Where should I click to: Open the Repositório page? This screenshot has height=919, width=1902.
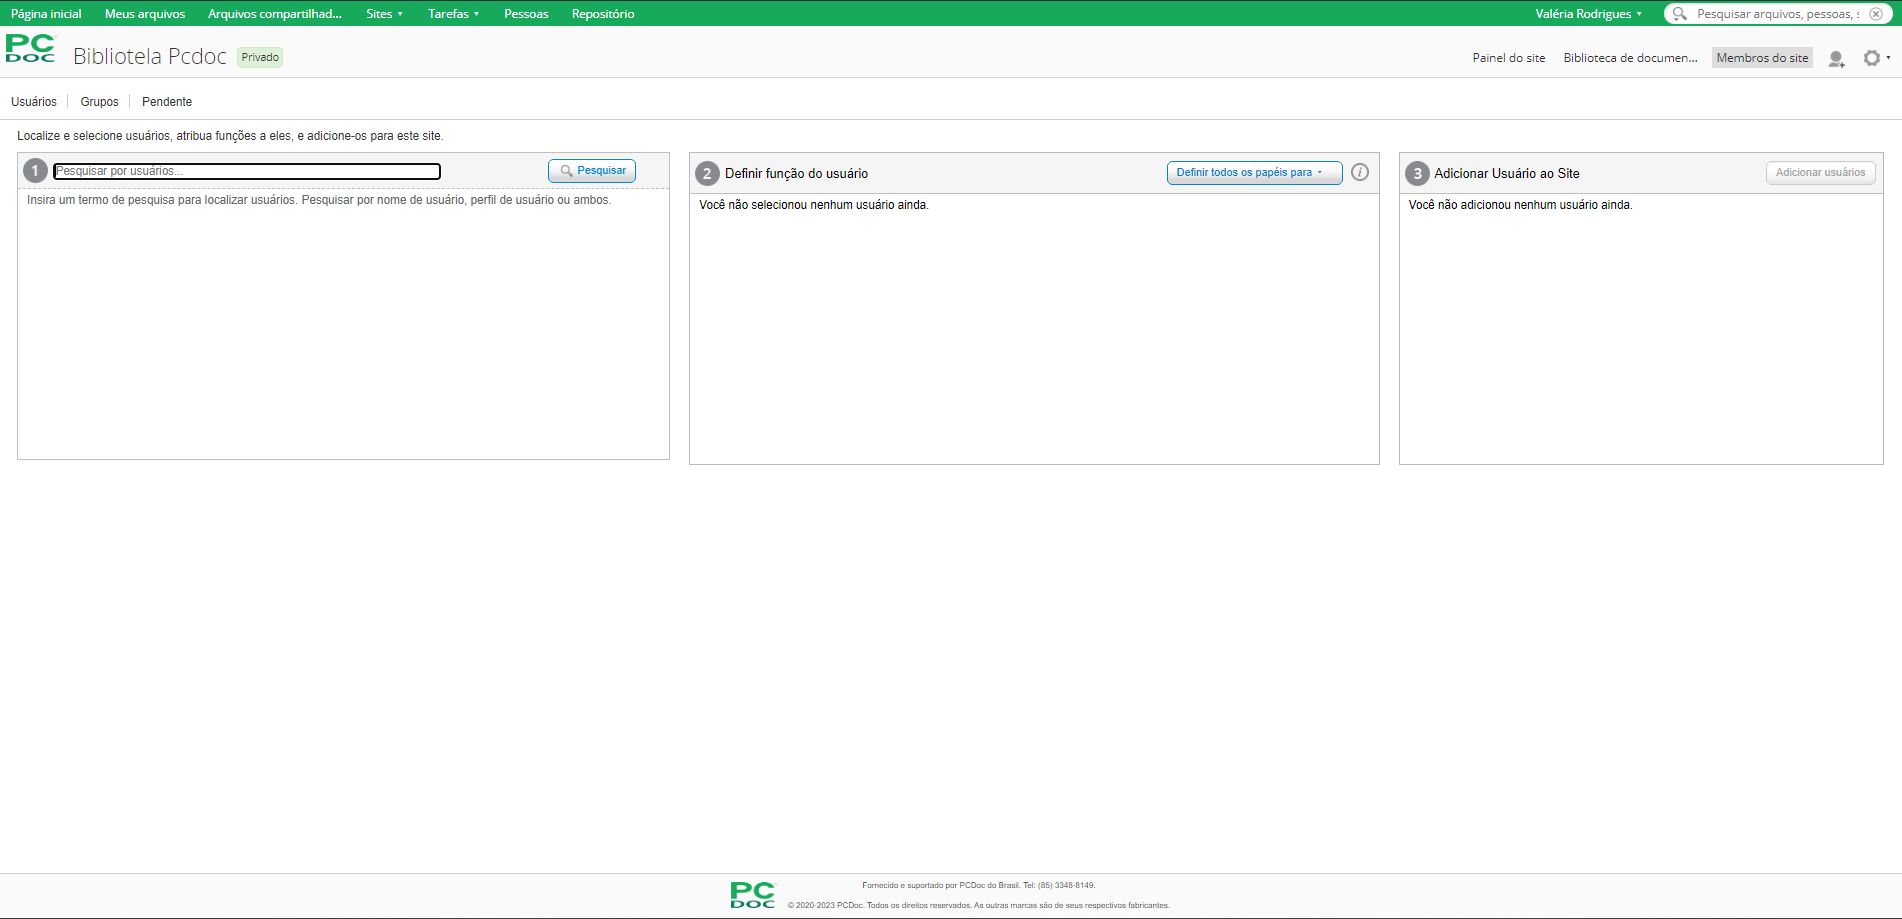coord(603,14)
